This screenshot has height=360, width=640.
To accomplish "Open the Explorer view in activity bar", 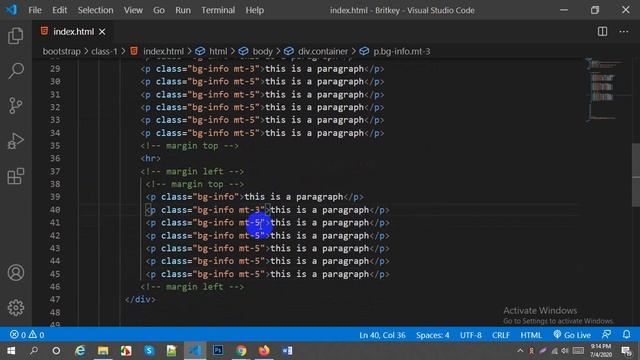I will (16, 36).
